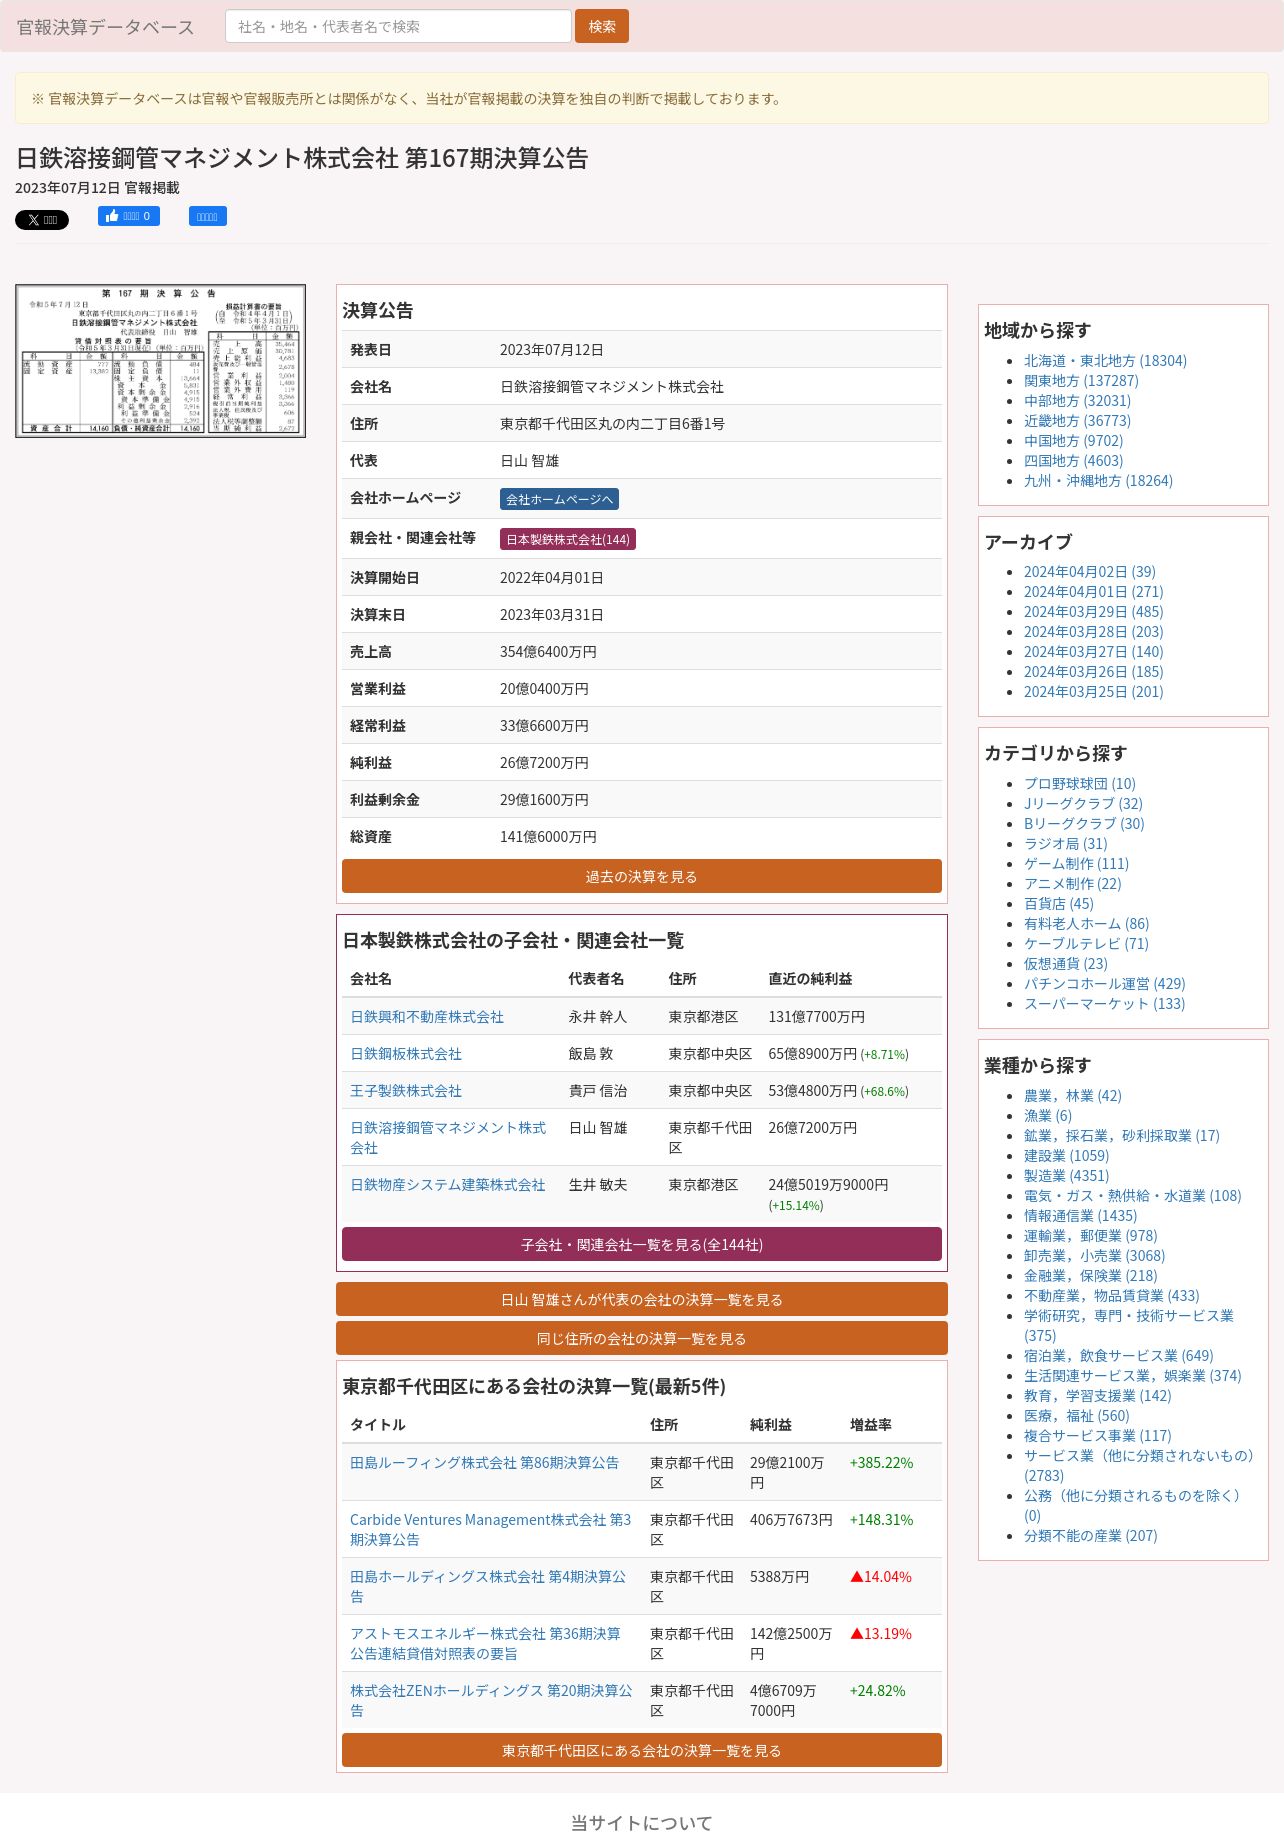Click the Facebook share button beside like
1284x1839 pixels.
(208, 216)
